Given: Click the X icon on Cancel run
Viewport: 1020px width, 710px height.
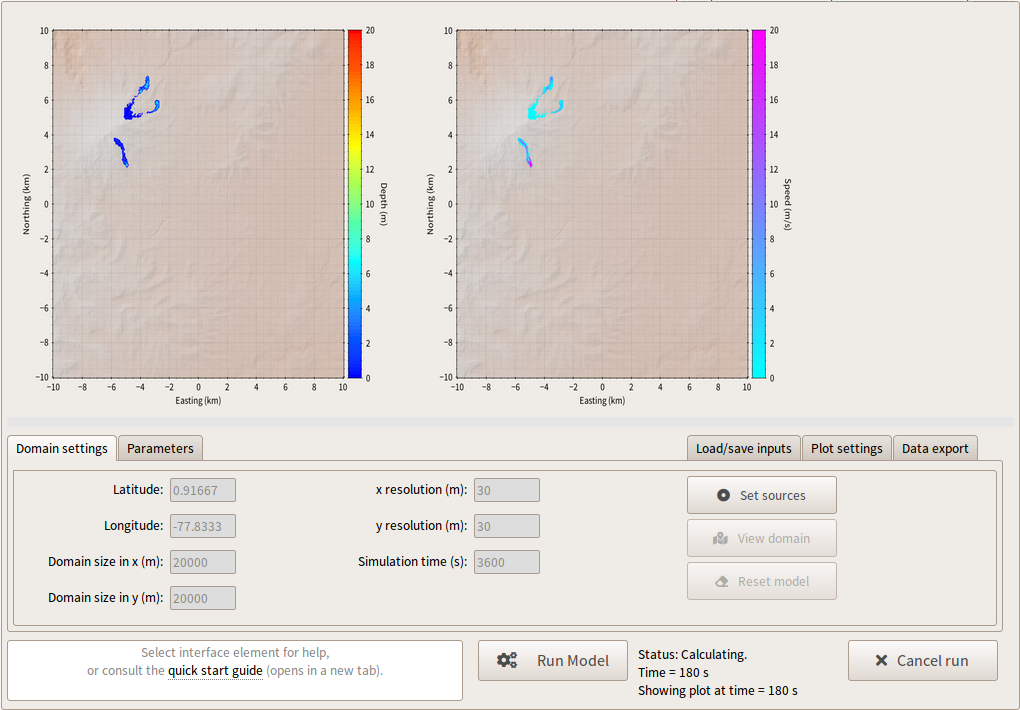Looking at the screenshot, I should (881, 659).
